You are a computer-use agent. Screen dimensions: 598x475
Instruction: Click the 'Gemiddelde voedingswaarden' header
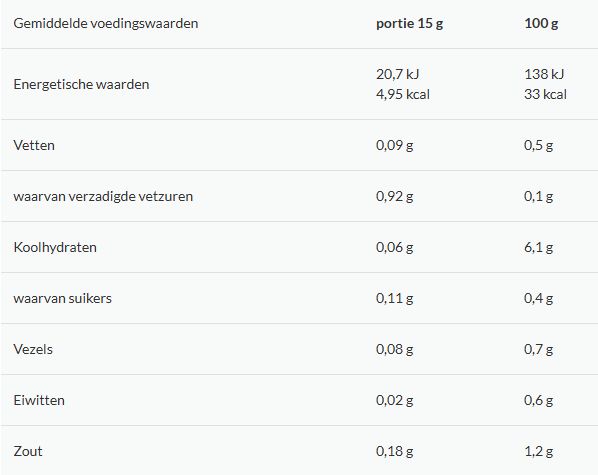106,24
